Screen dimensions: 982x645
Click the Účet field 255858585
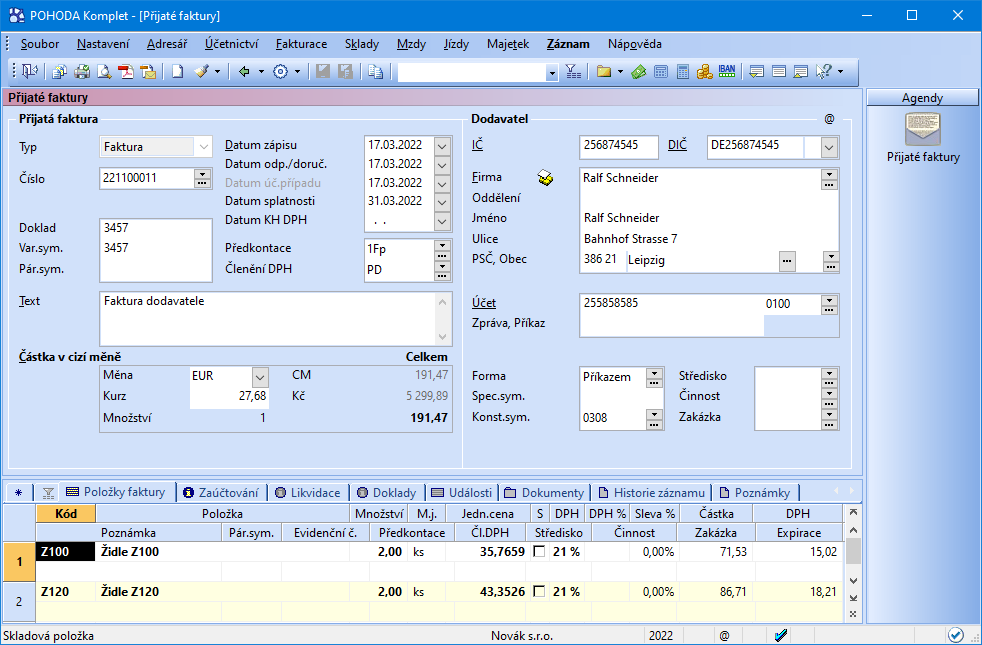click(671, 304)
